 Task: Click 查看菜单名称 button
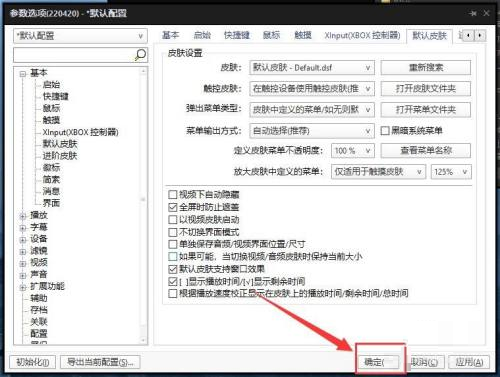click(x=426, y=151)
